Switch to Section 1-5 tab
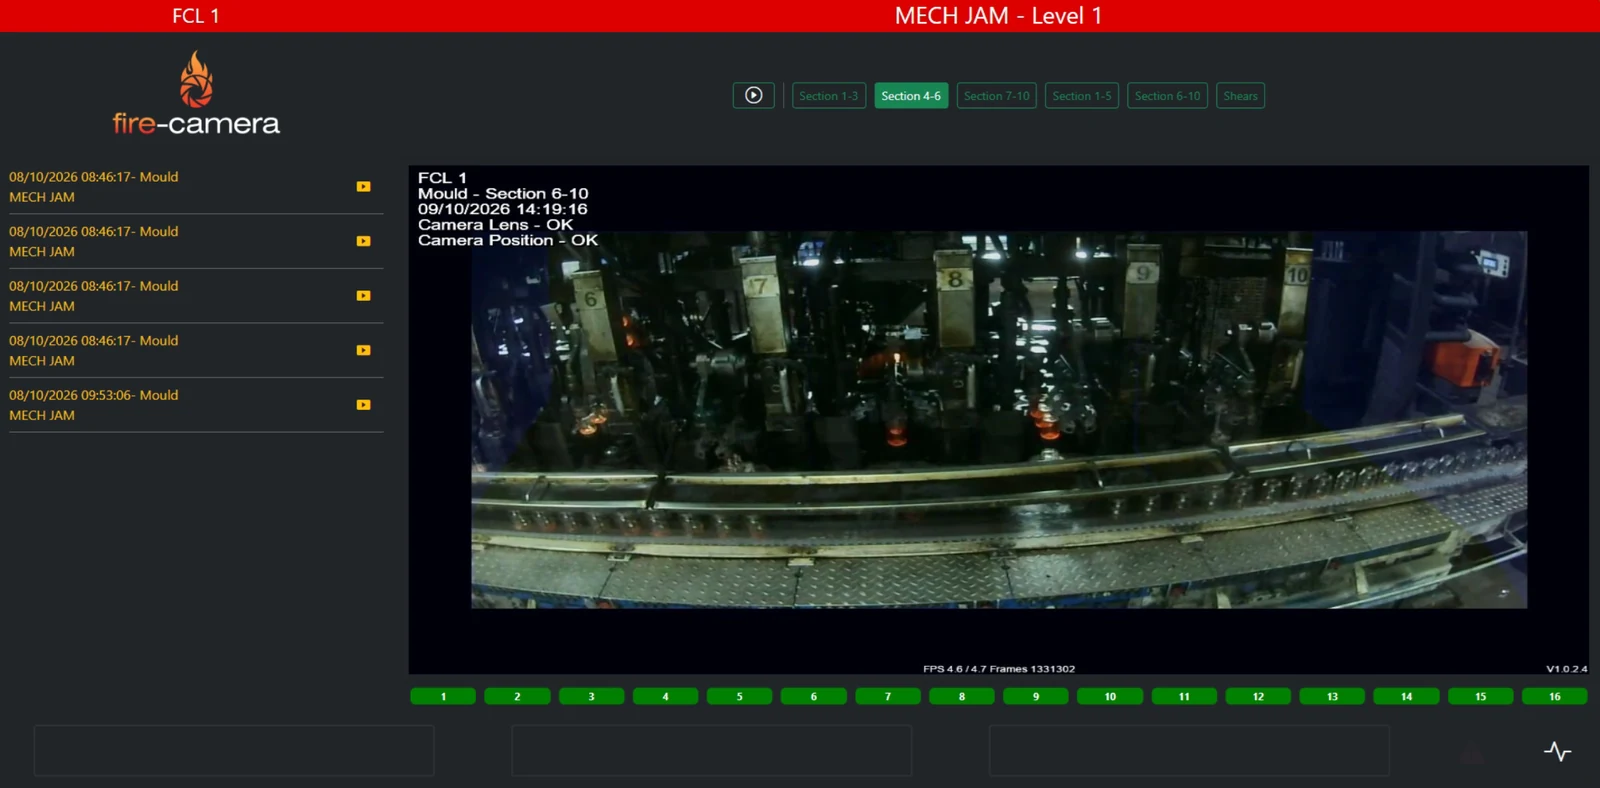 1082,96
